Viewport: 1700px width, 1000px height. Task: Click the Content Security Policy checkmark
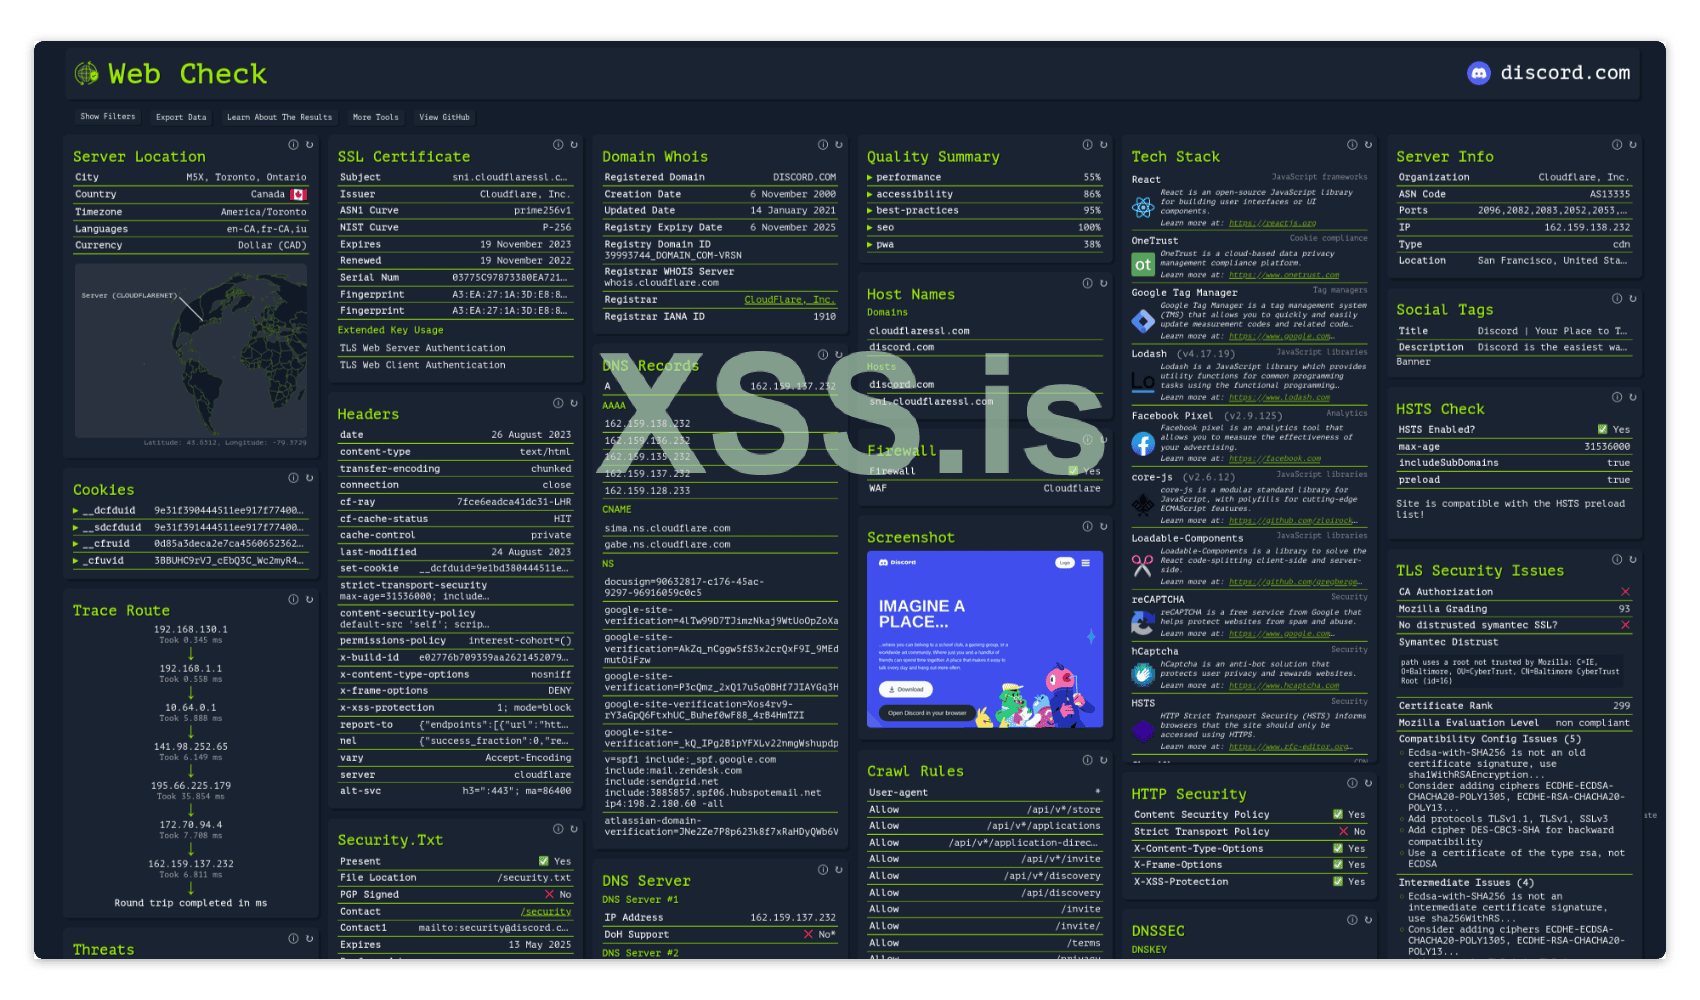[1338, 815]
